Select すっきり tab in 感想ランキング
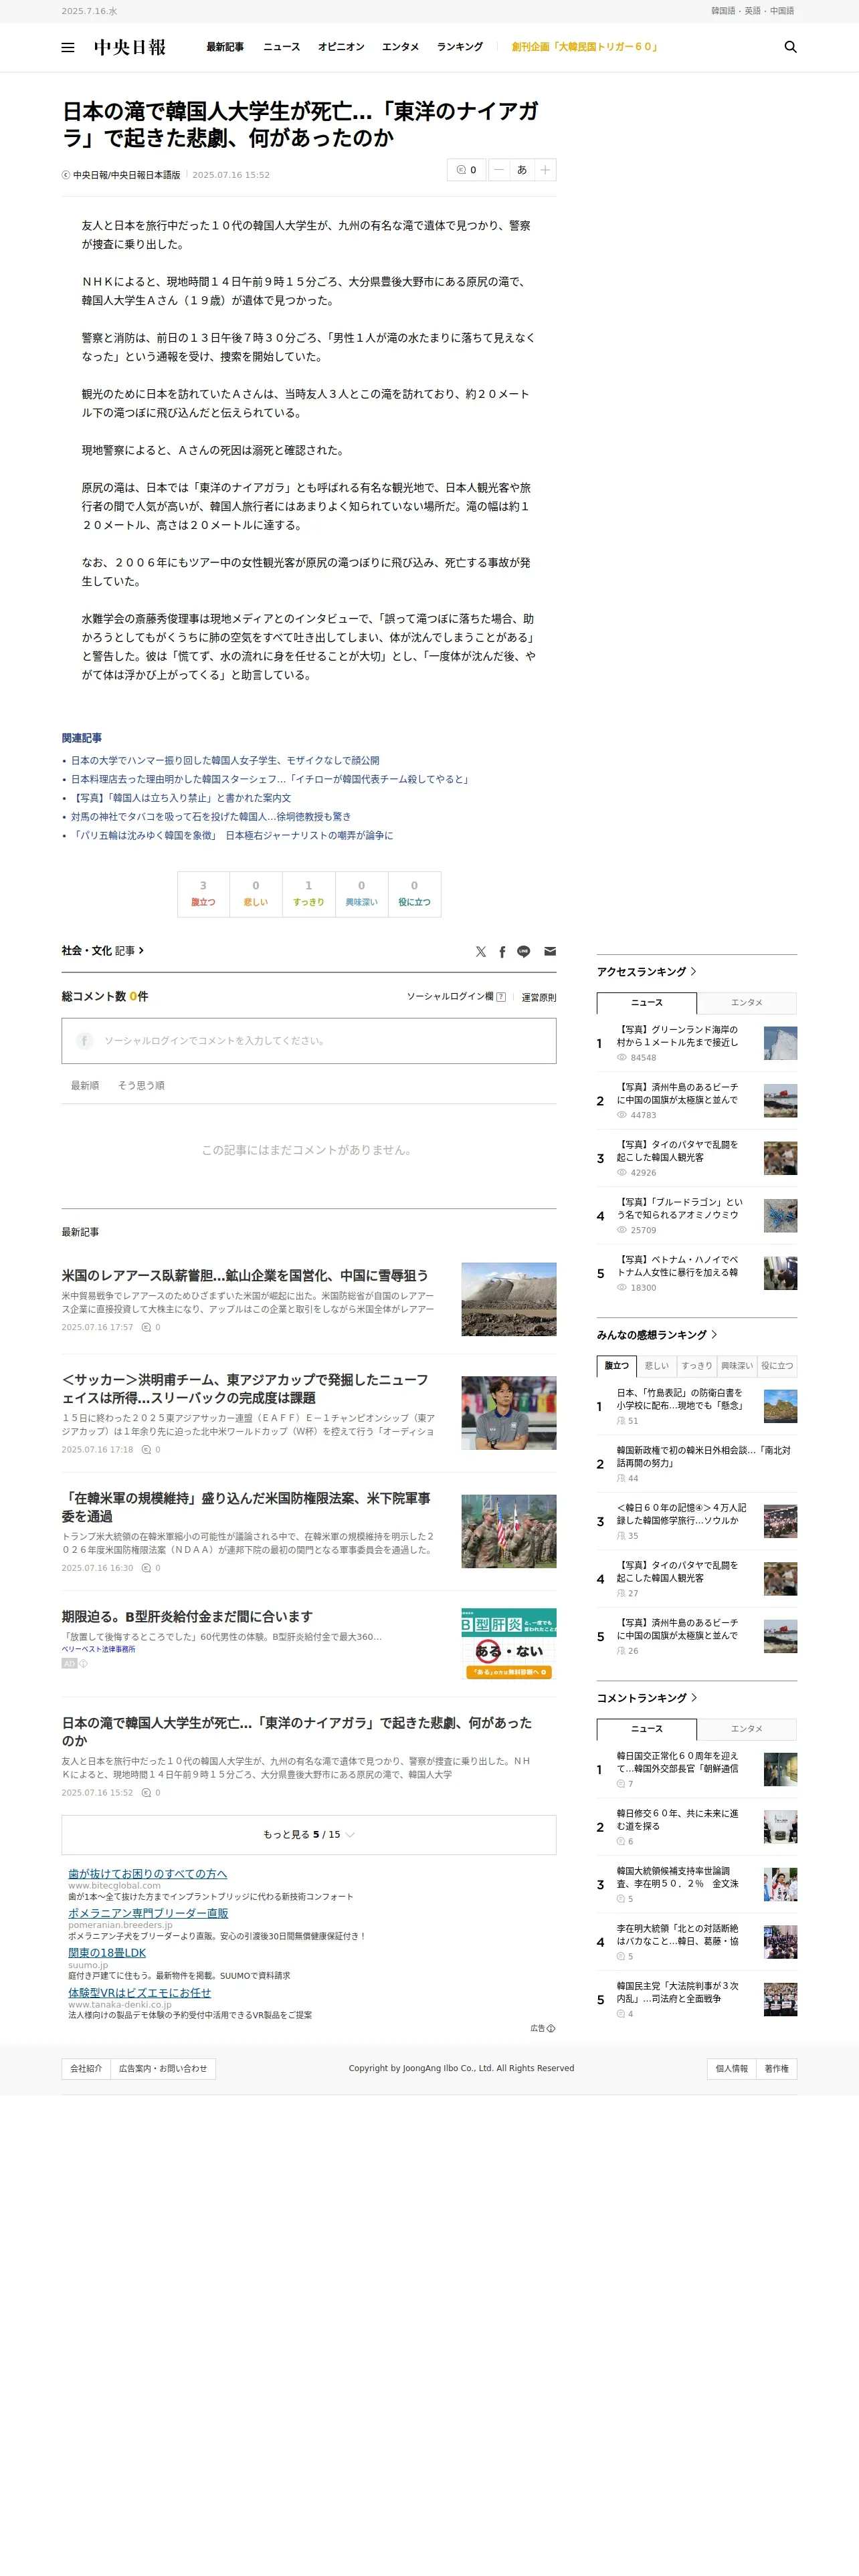The image size is (859, 2576). click(x=697, y=1366)
